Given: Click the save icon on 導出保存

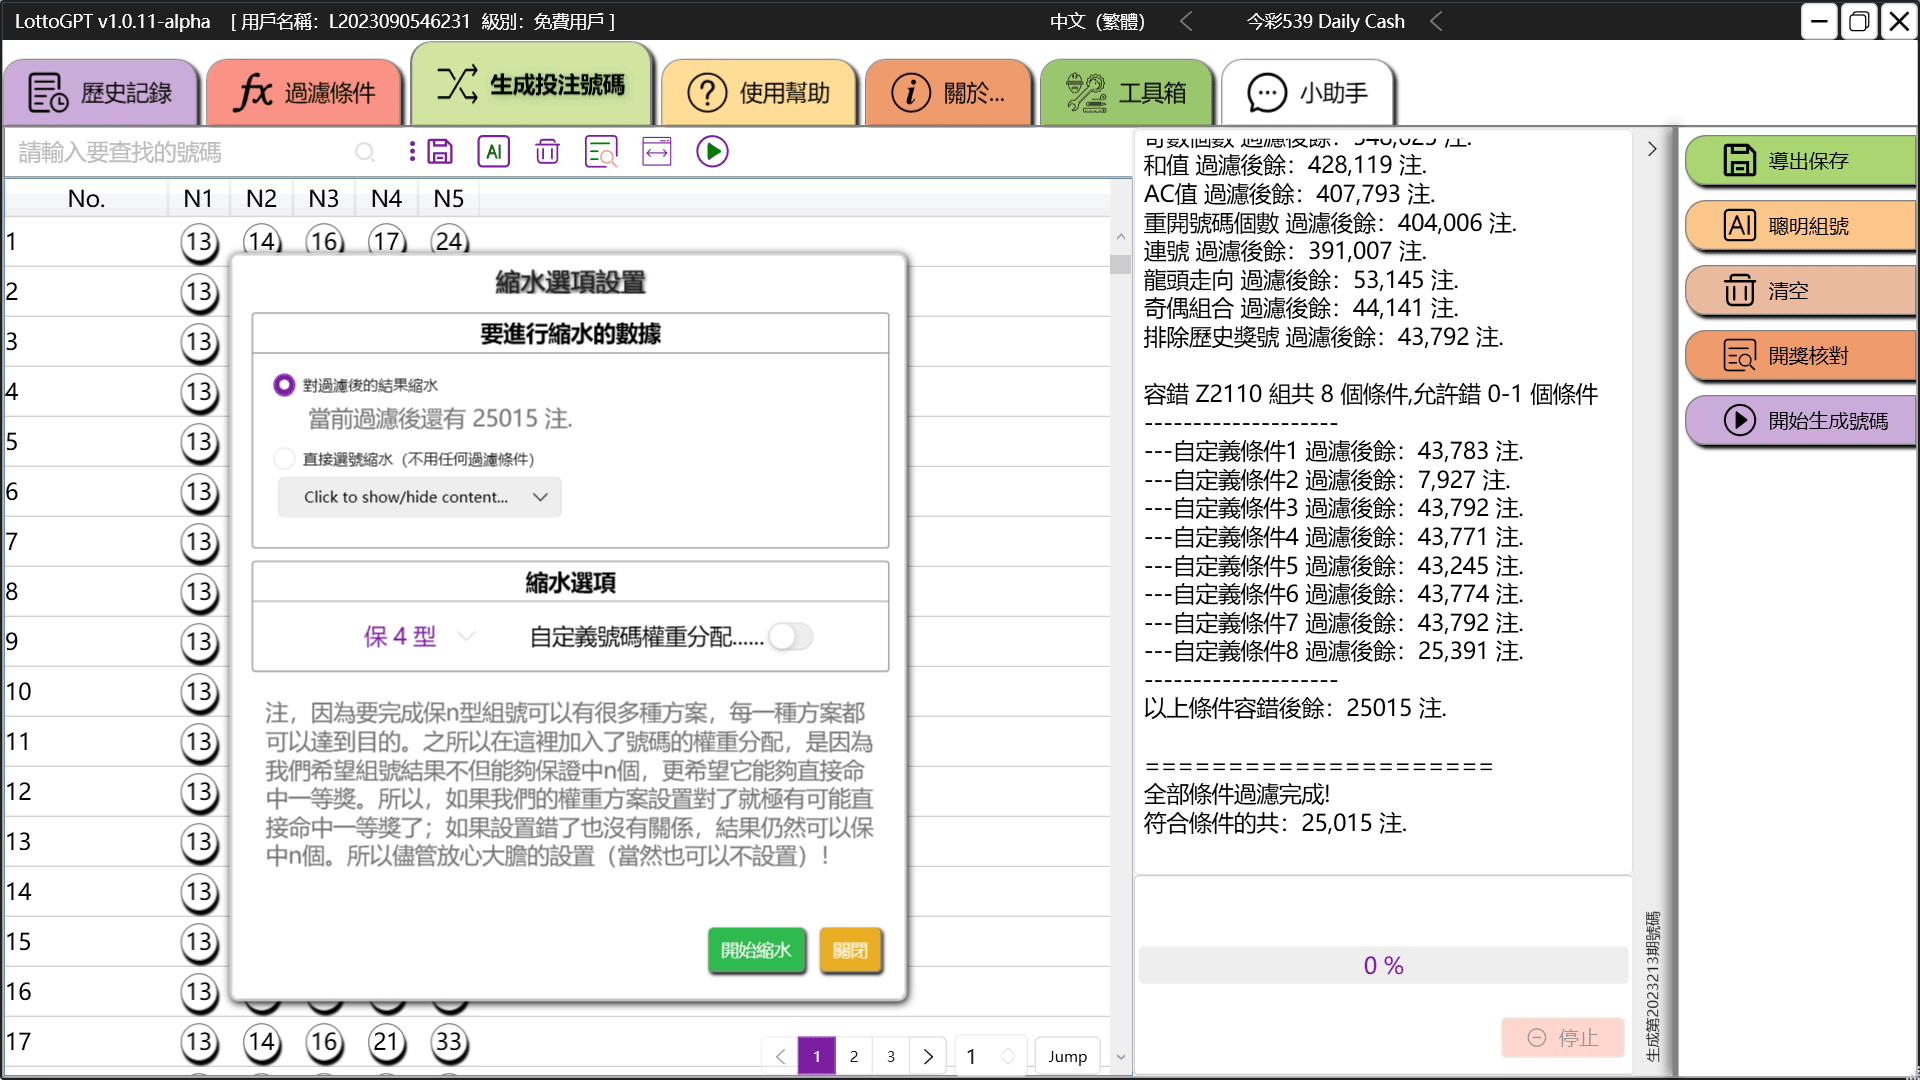Looking at the screenshot, I should tap(1740, 161).
